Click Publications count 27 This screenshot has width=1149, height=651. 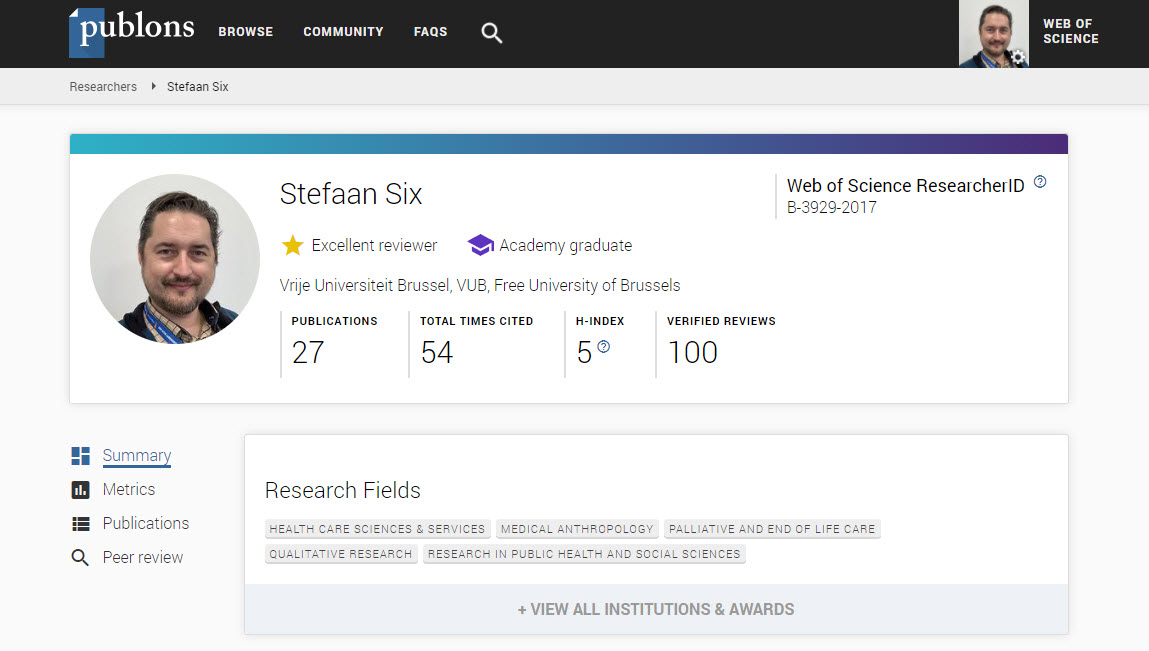point(308,353)
